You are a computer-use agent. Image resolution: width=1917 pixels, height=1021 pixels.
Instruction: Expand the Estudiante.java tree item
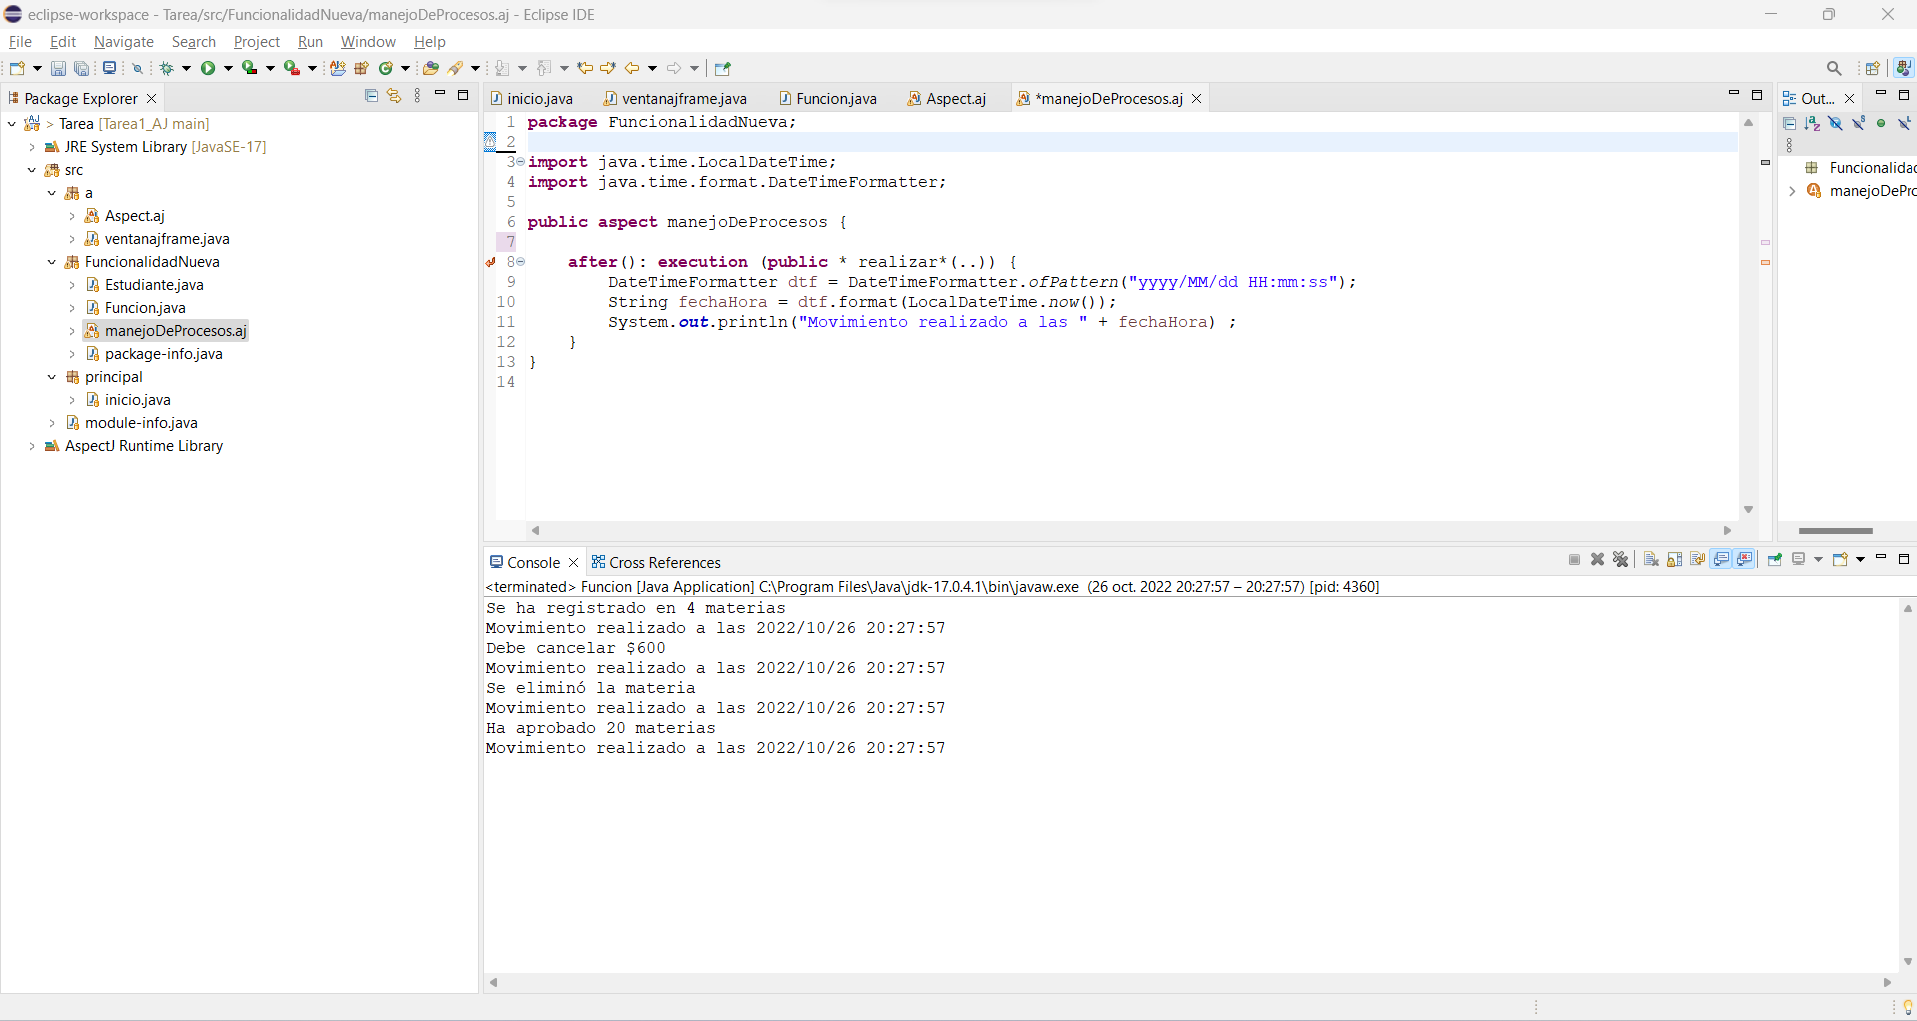point(70,285)
